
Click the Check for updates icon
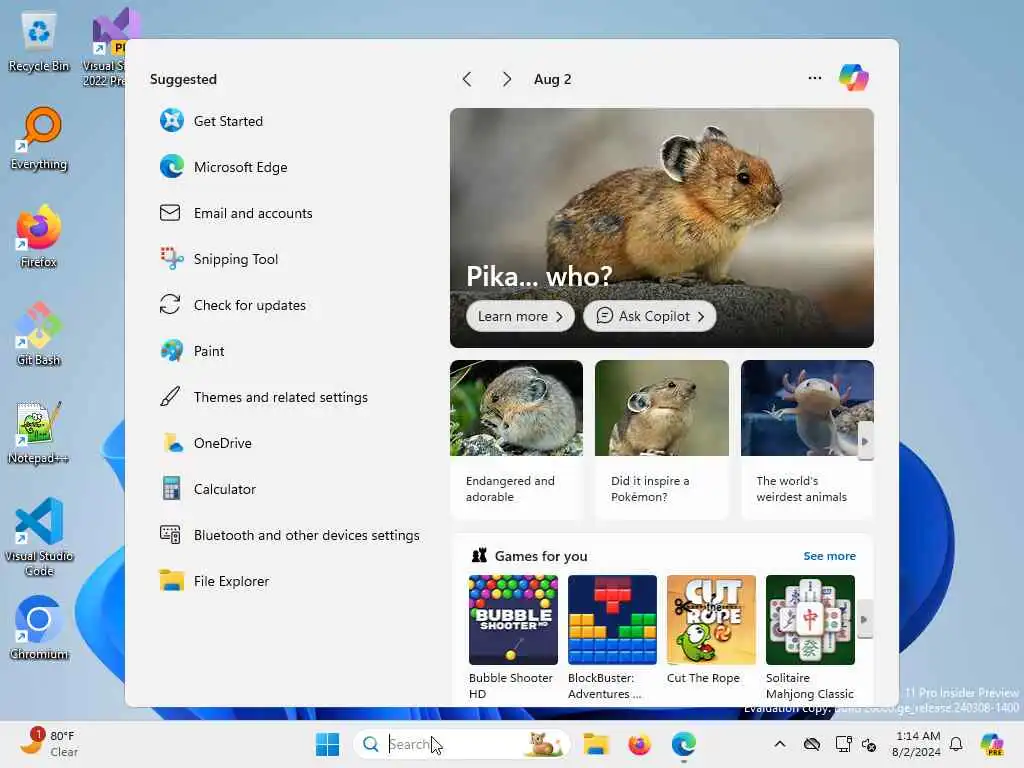coord(170,304)
